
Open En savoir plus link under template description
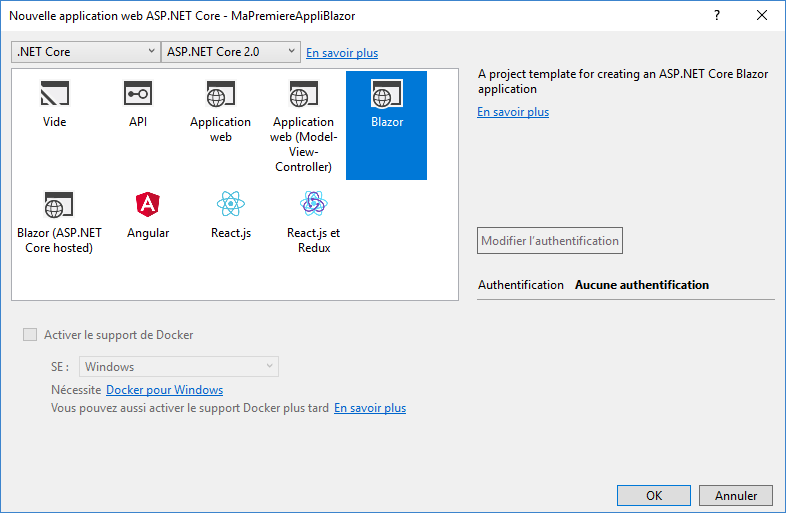pos(513,112)
